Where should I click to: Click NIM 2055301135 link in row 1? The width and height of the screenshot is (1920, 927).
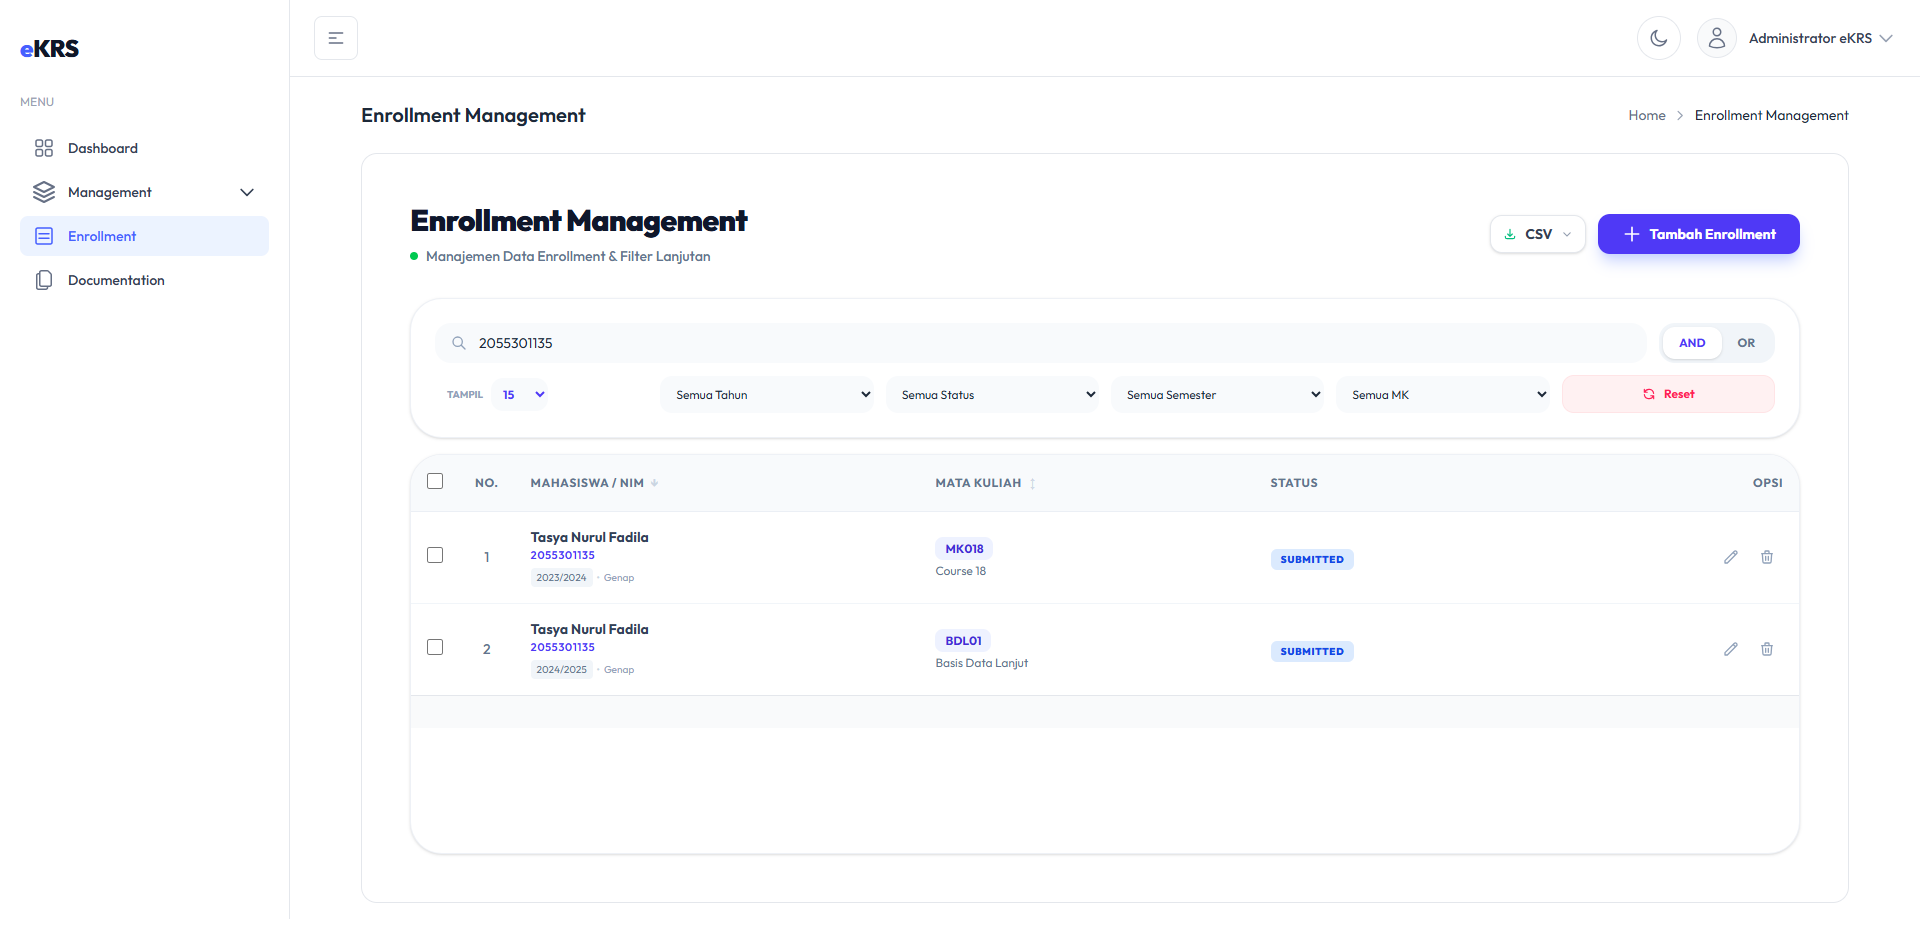562,556
